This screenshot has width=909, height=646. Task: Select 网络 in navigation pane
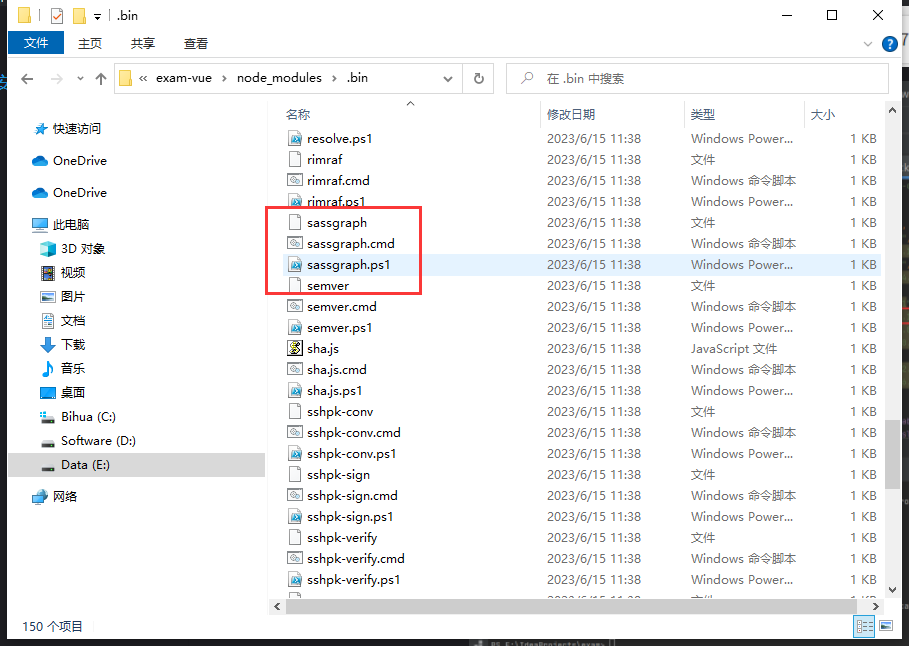(x=65, y=496)
